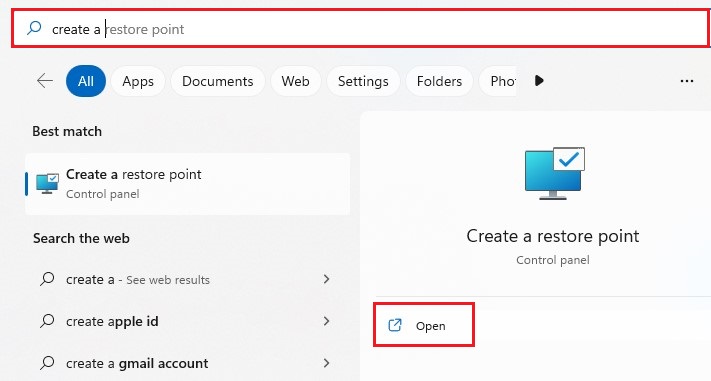The width and height of the screenshot is (711, 381).
Task: Select the All filter tab
Action: point(86,81)
